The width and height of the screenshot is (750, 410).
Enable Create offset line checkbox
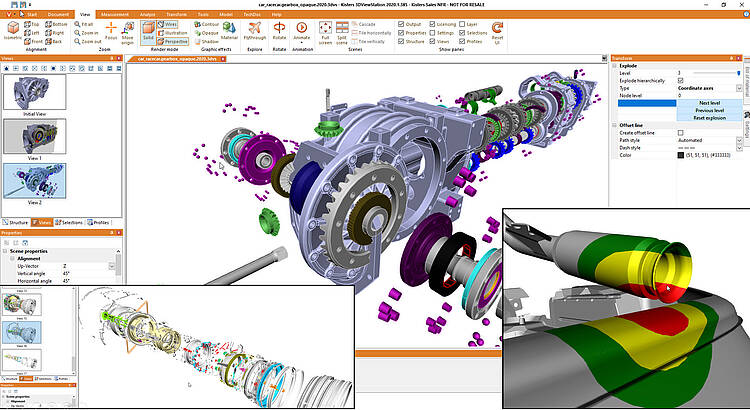[x=681, y=133]
